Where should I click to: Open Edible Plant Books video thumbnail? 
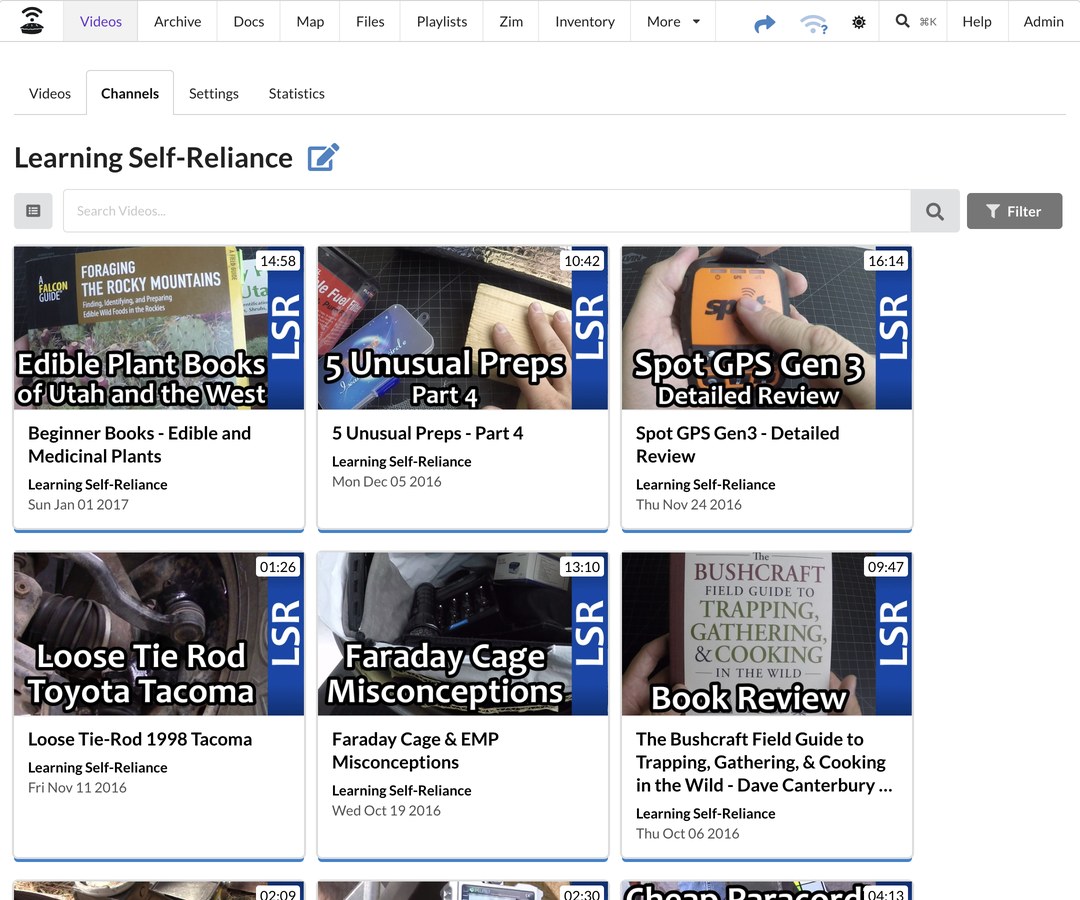click(x=158, y=328)
